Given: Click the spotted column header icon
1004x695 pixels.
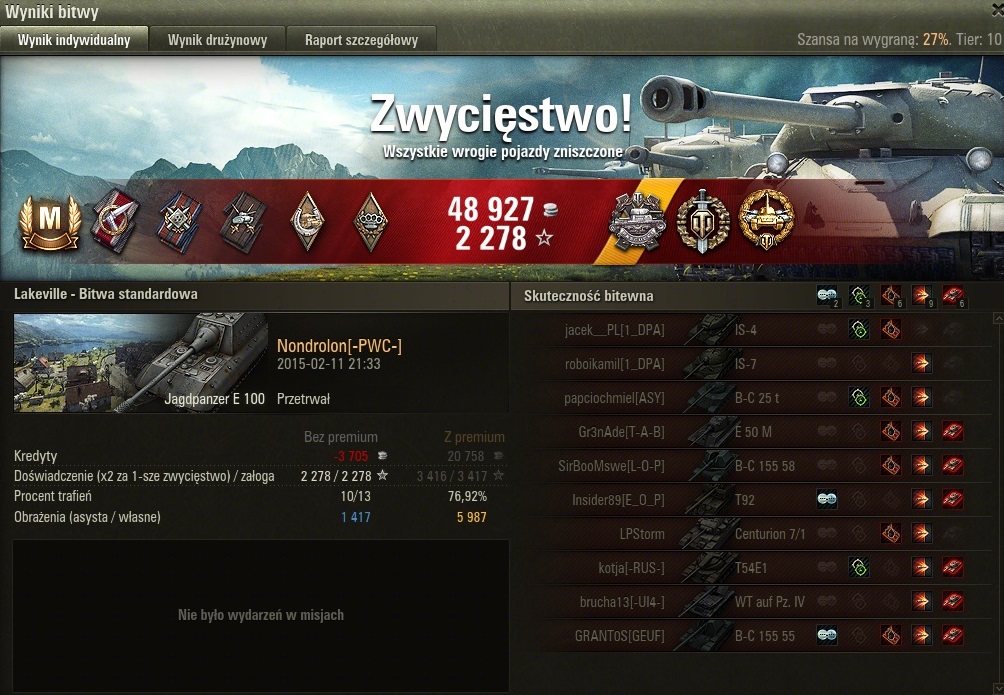Looking at the screenshot, I should 827,296.
